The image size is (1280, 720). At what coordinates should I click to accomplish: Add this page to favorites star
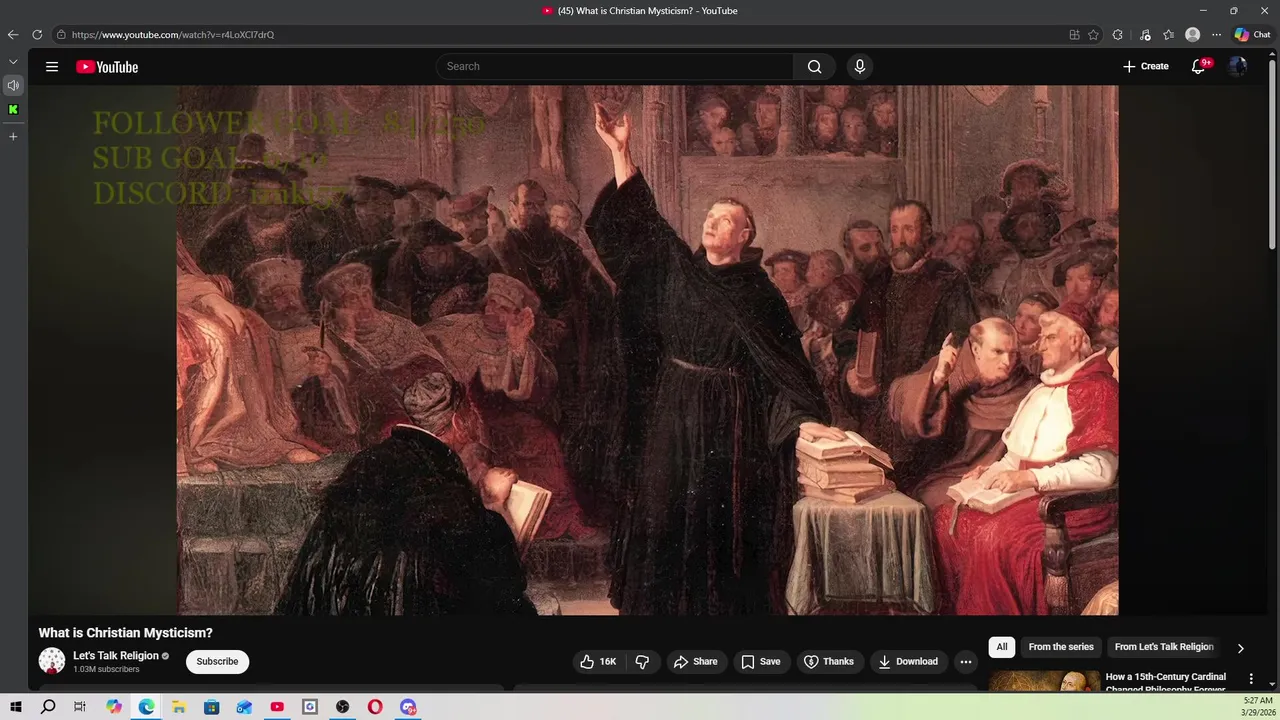[x=1094, y=34]
